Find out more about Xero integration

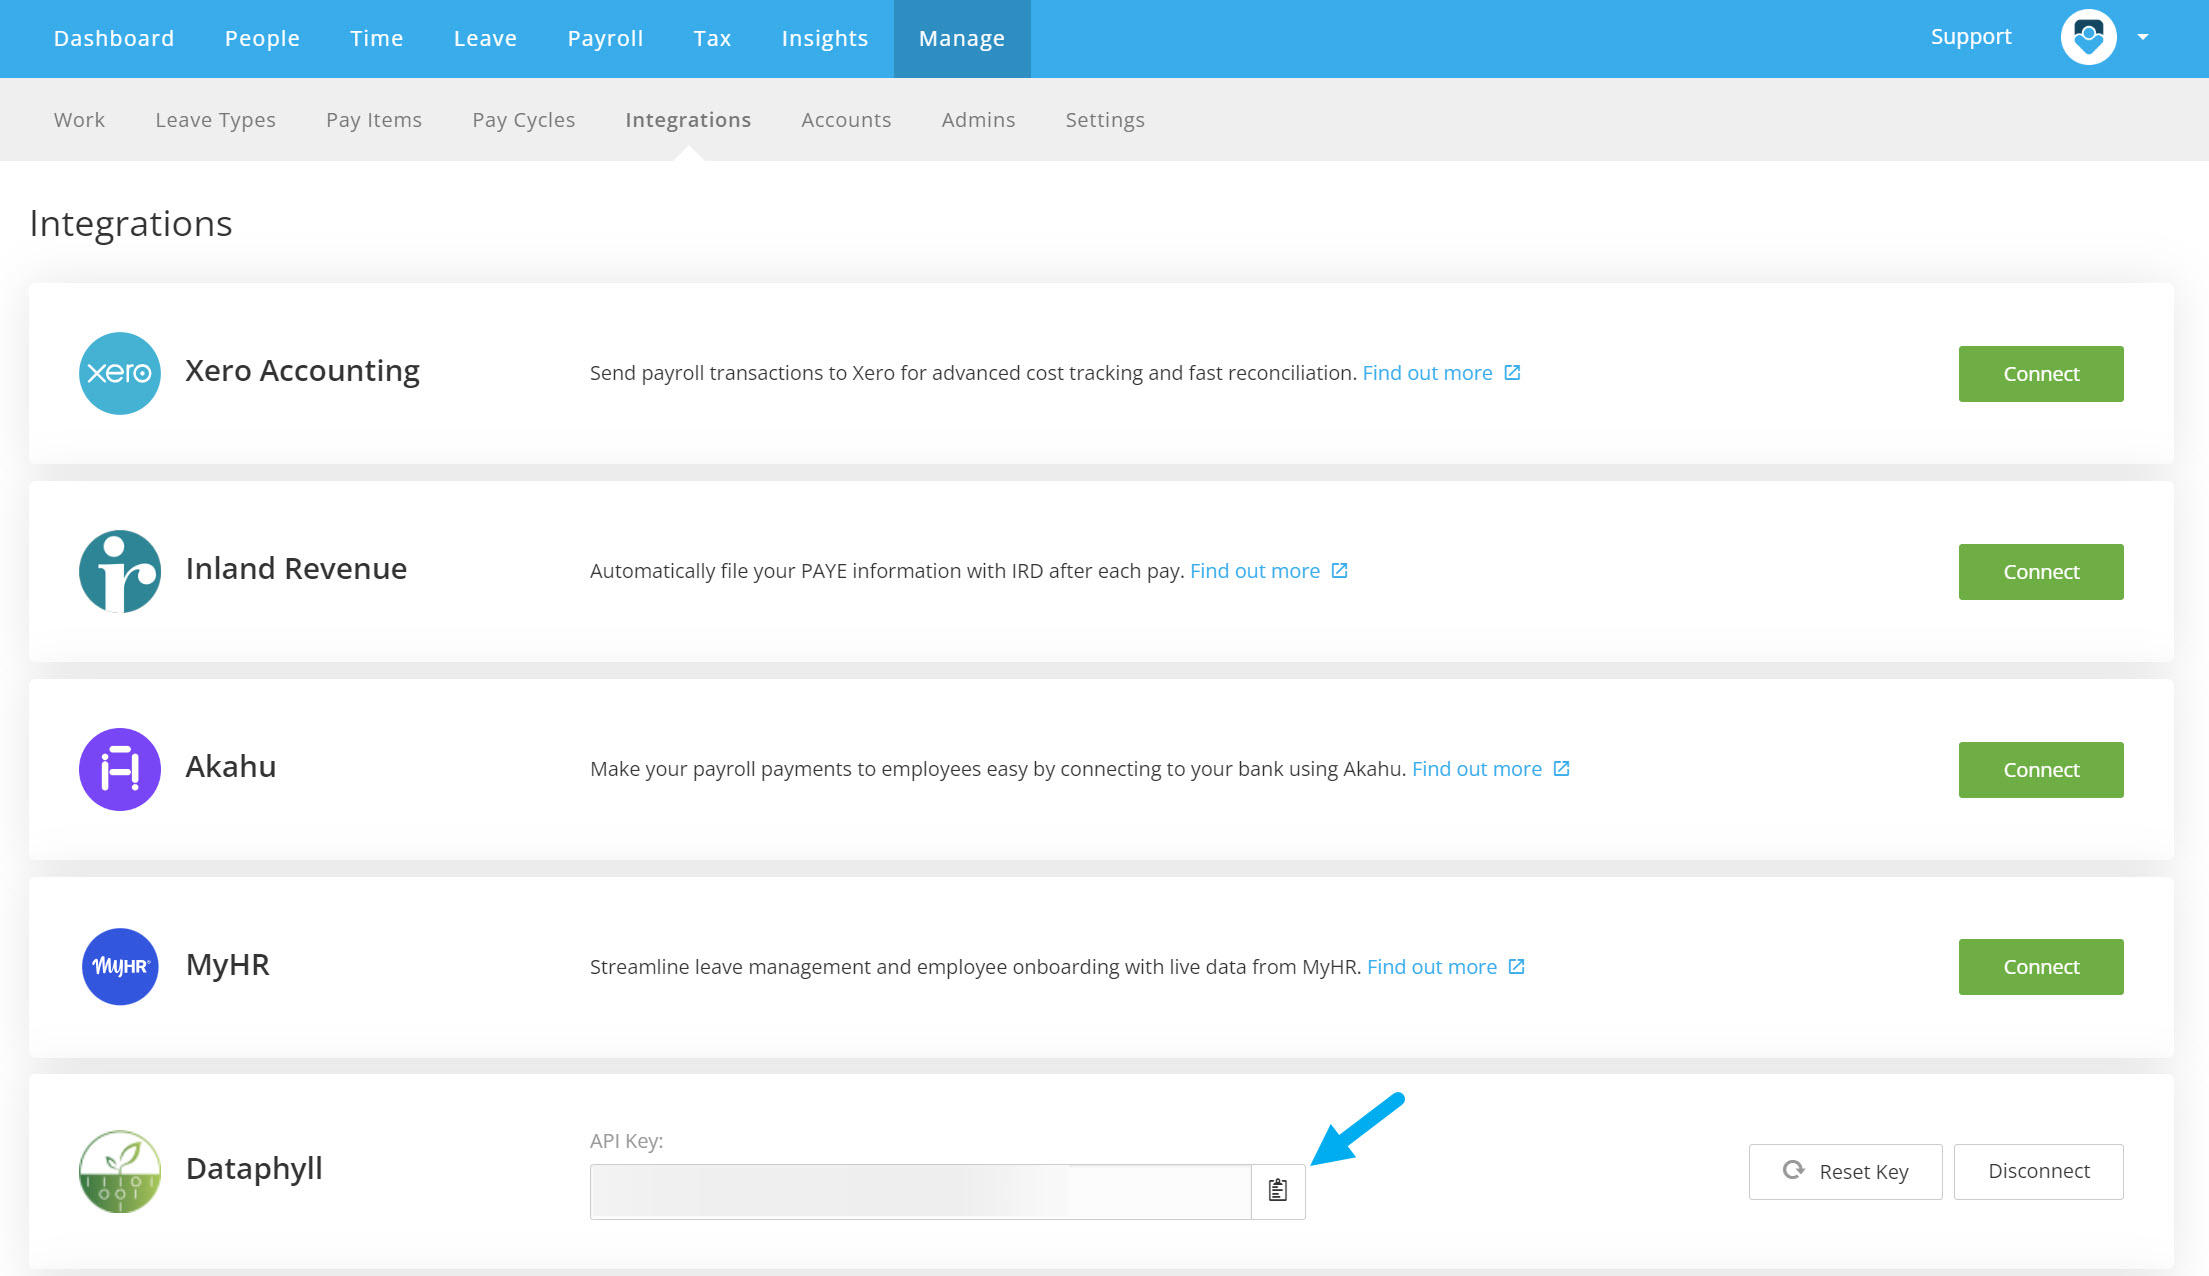pos(1427,373)
